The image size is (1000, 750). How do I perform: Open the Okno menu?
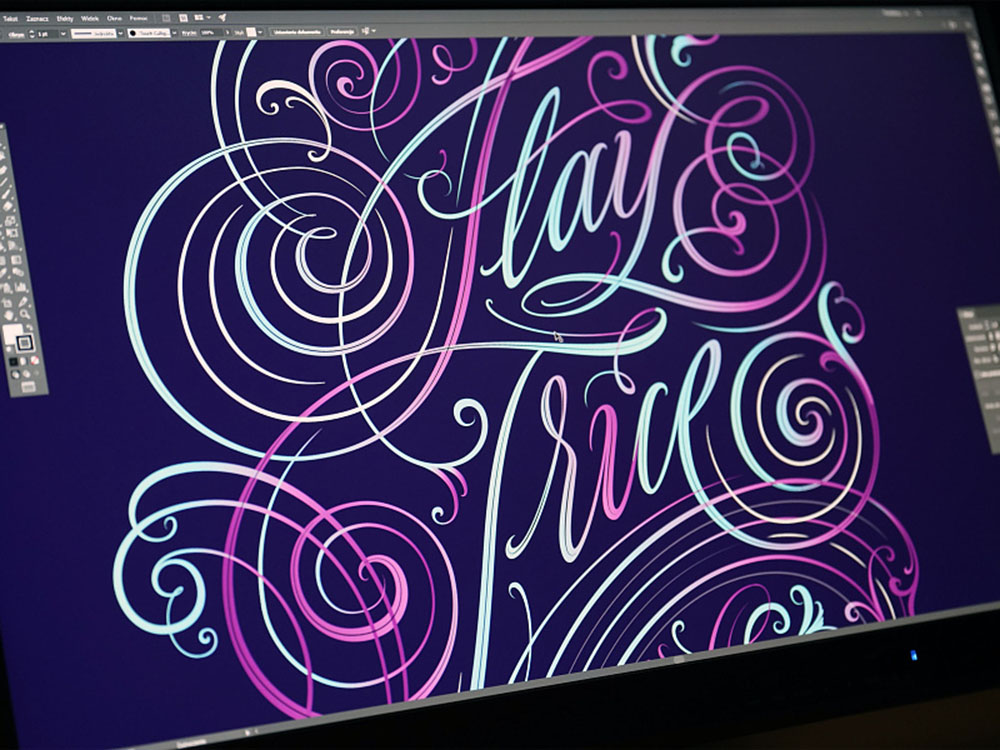click(114, 18)
